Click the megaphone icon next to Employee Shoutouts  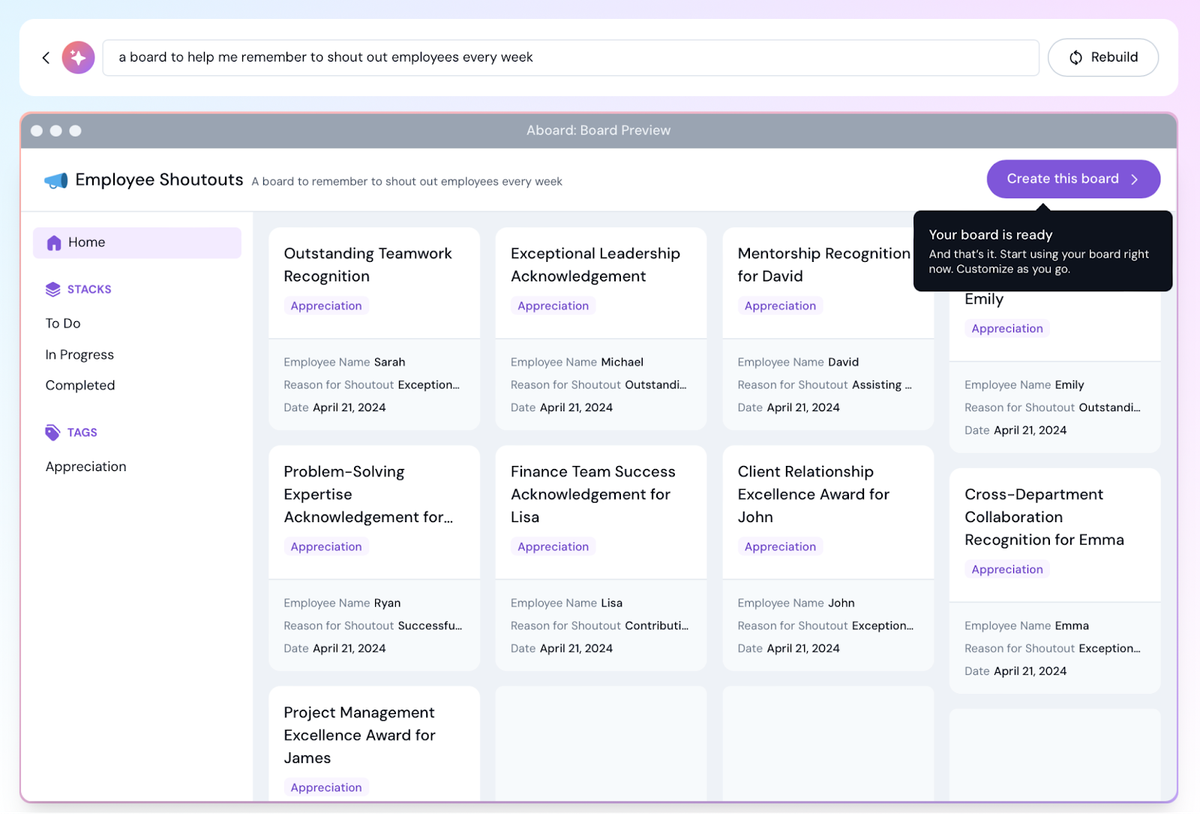[x=56, y=181]
